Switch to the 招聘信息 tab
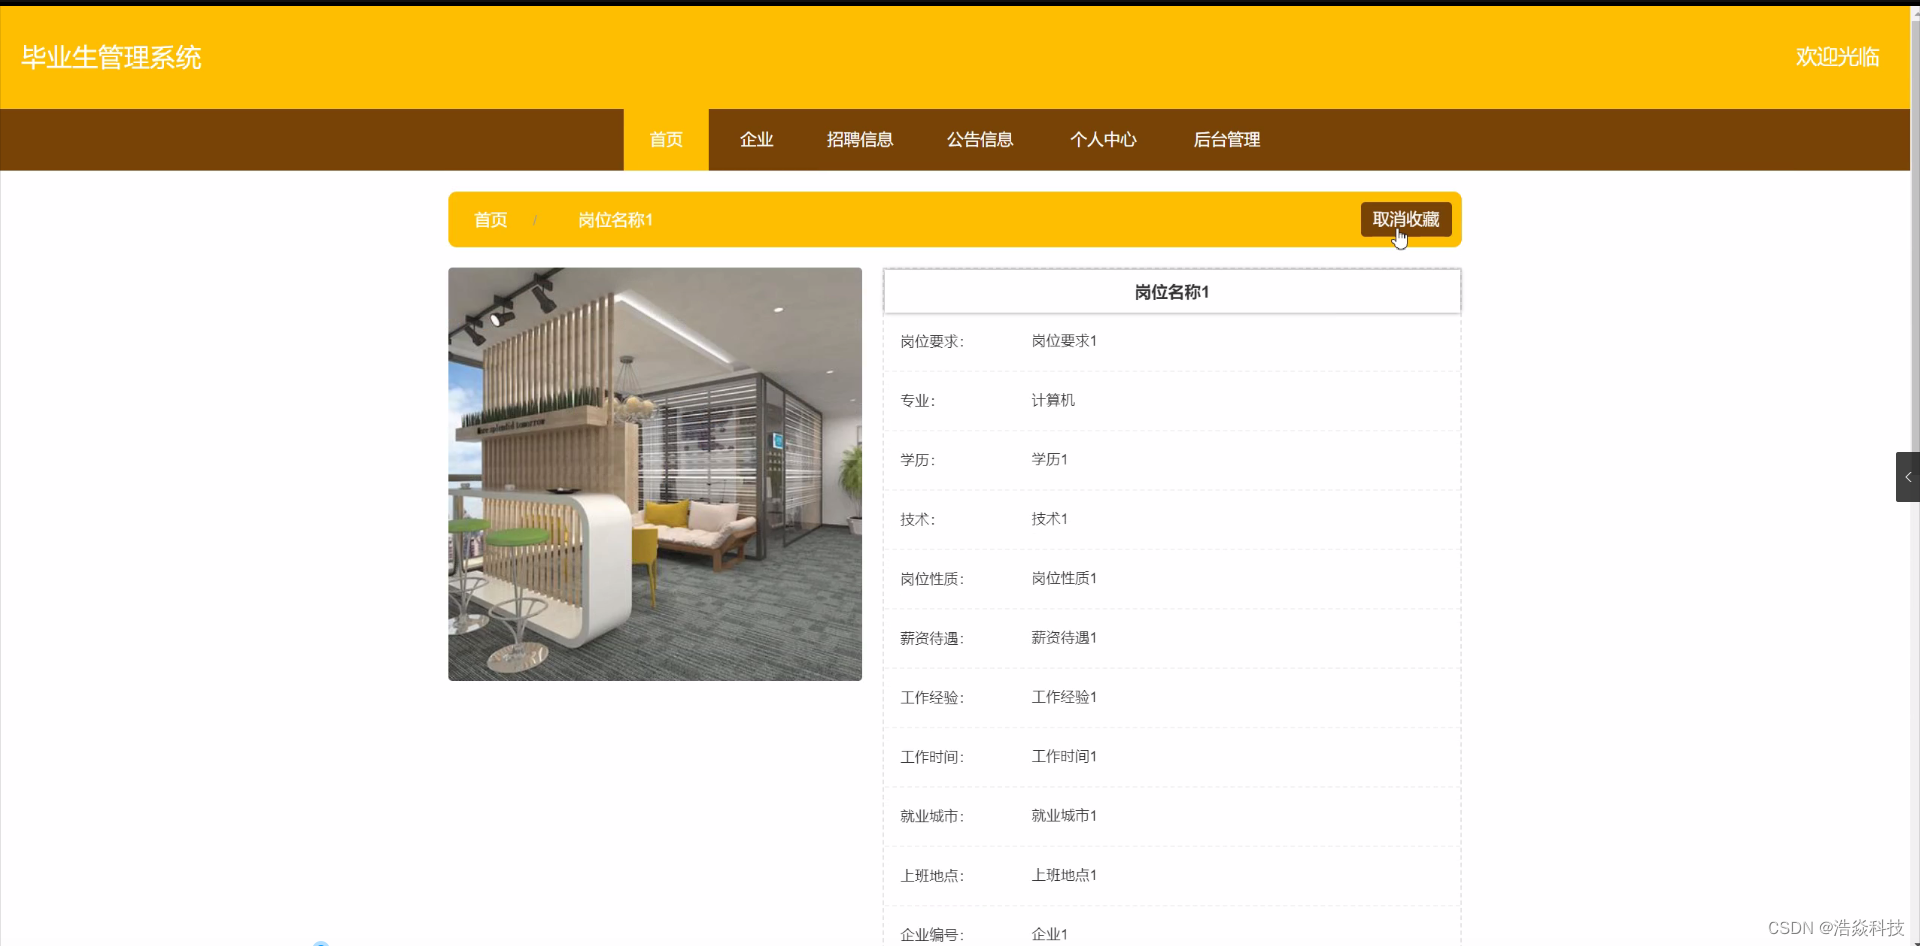The height and width of the screenshot is (946, 1920). tap(861, 139)
